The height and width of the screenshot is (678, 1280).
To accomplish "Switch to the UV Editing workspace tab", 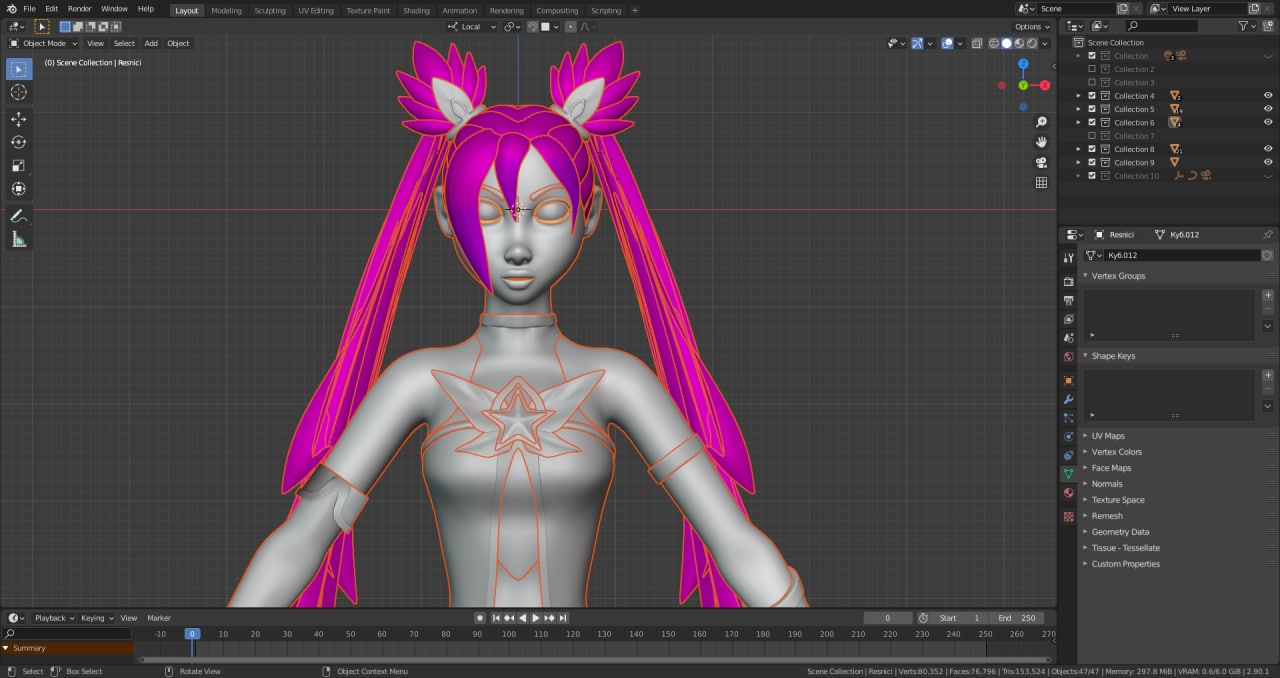I will 316,10.
